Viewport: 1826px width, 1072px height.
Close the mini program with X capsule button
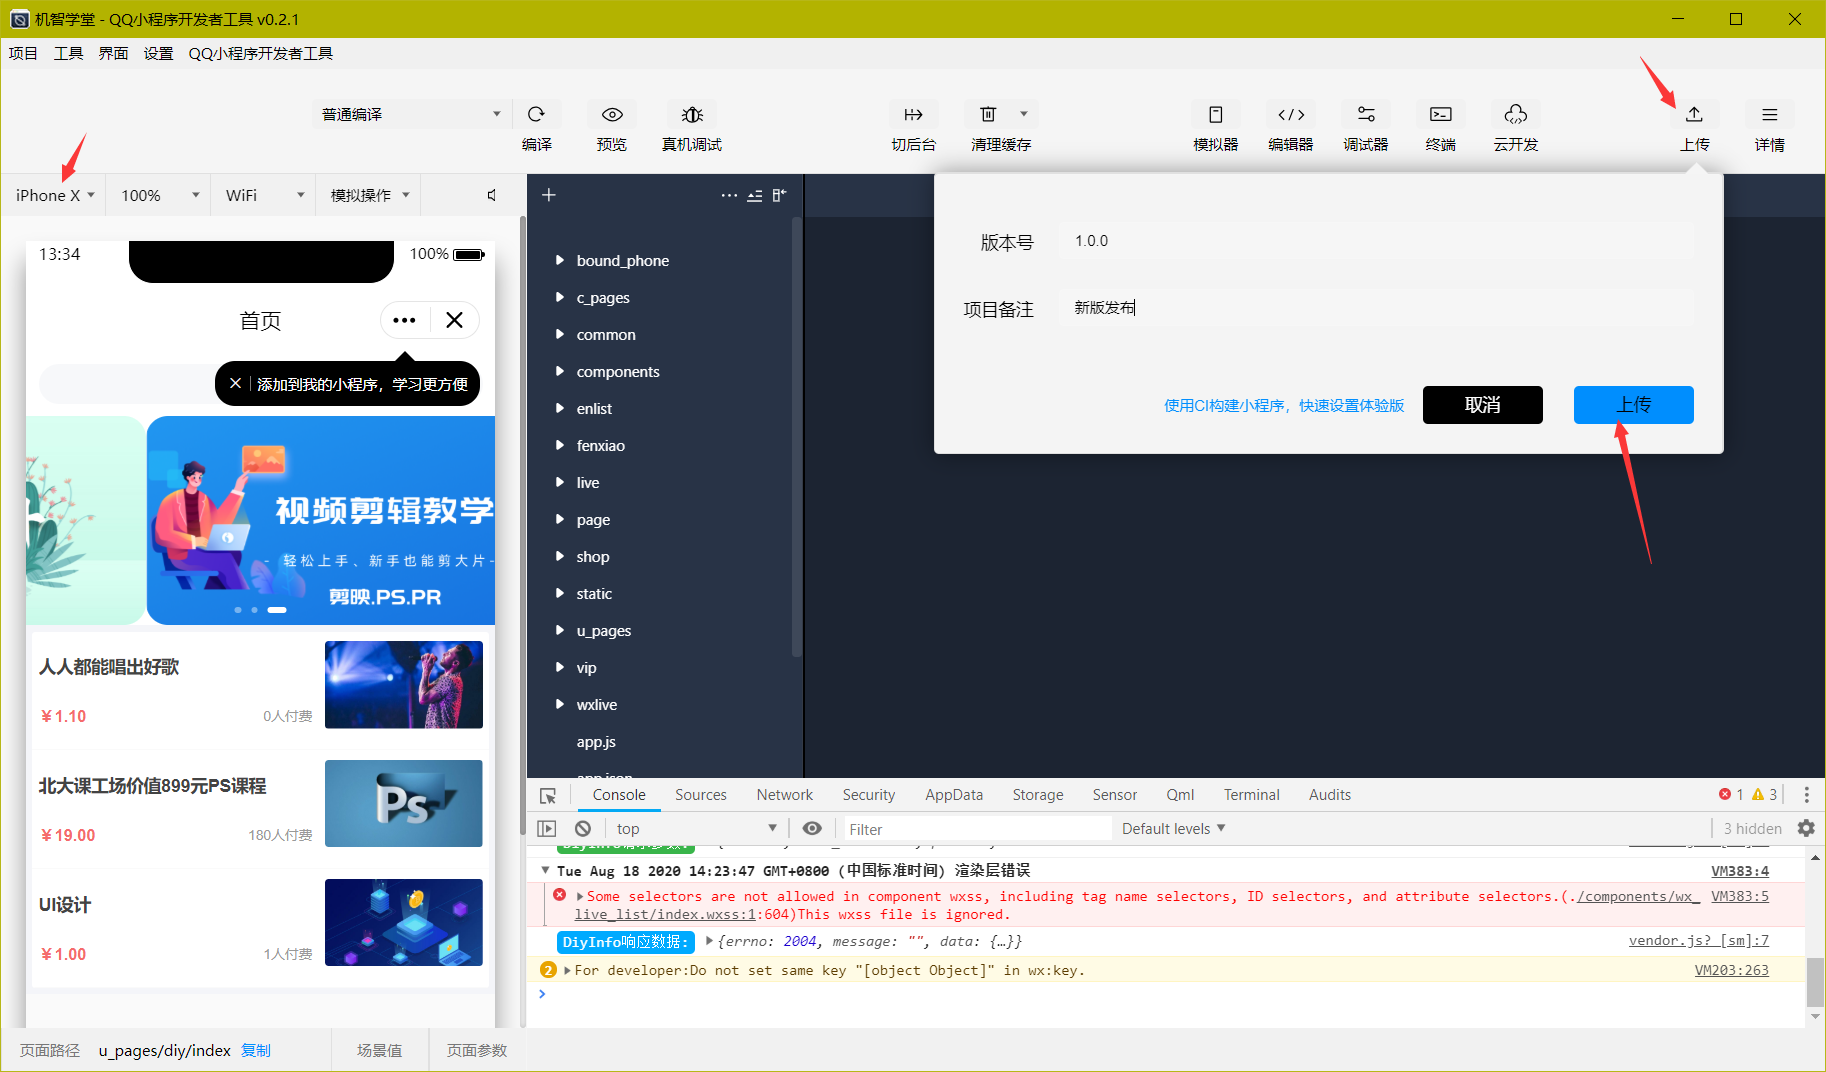pyautogui.click(x=455, y=320)
